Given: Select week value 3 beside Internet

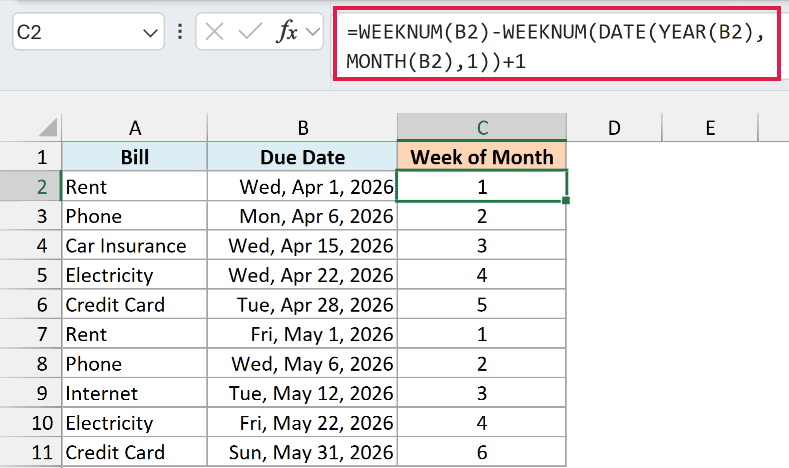Looking at the screenshot, I should [482, 393].
